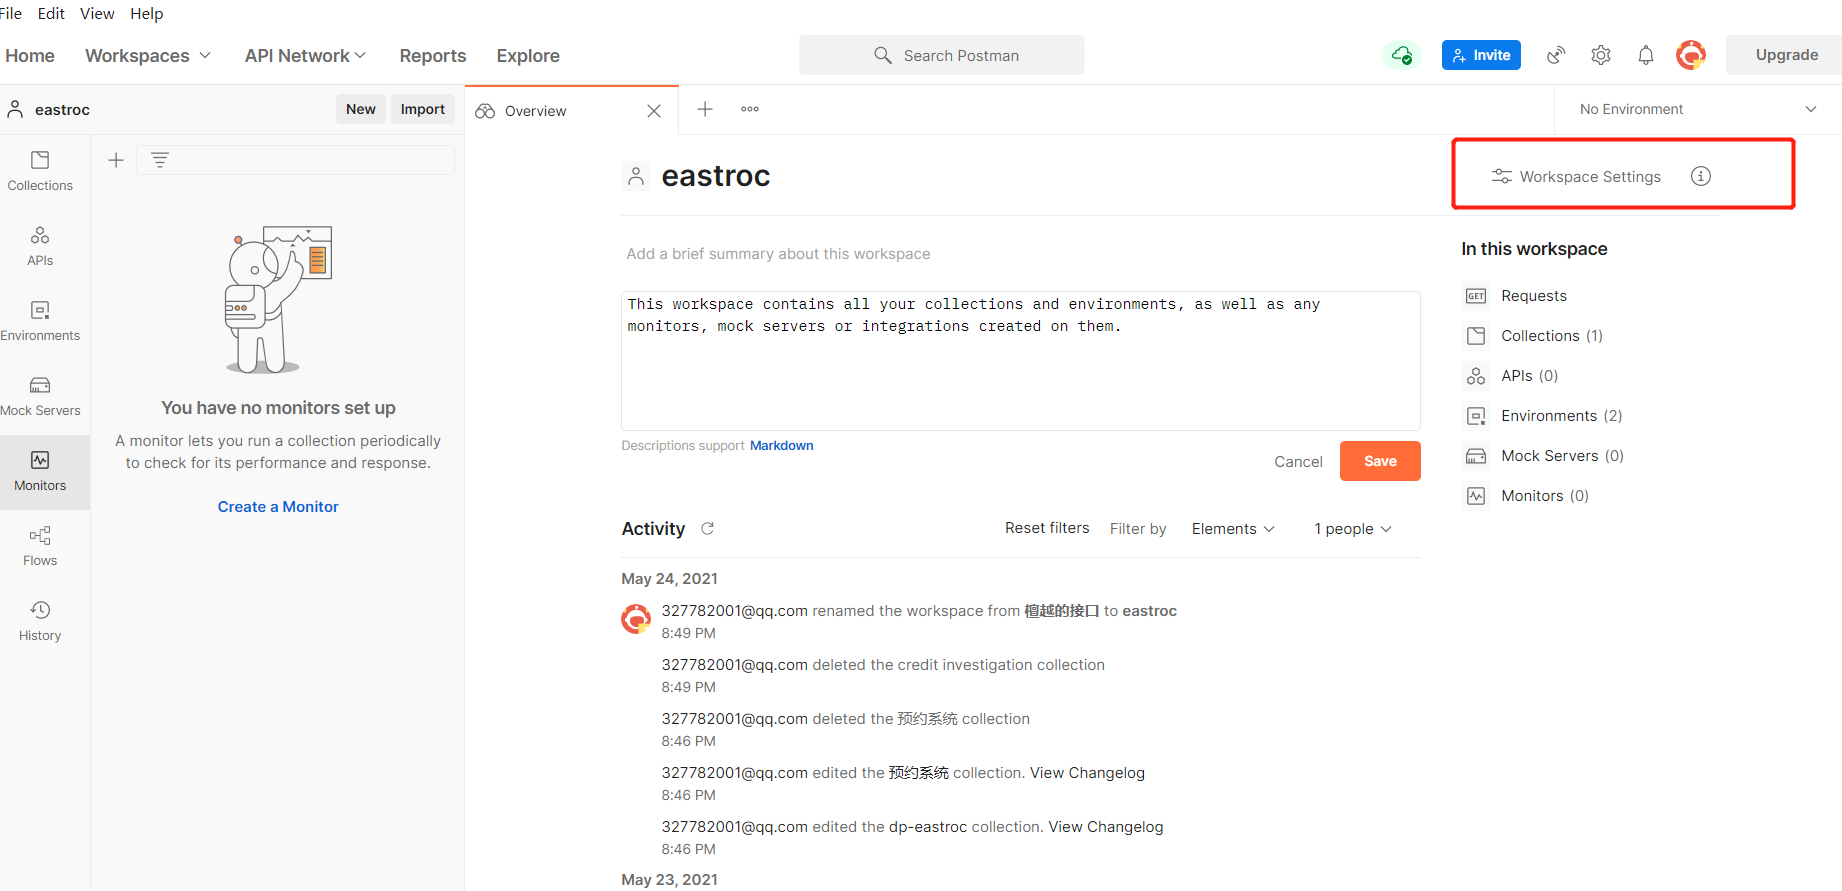Open tab options three-dots menu
Image resolution: width=1842 pixels, height=891 pixels.
(750, 109)
